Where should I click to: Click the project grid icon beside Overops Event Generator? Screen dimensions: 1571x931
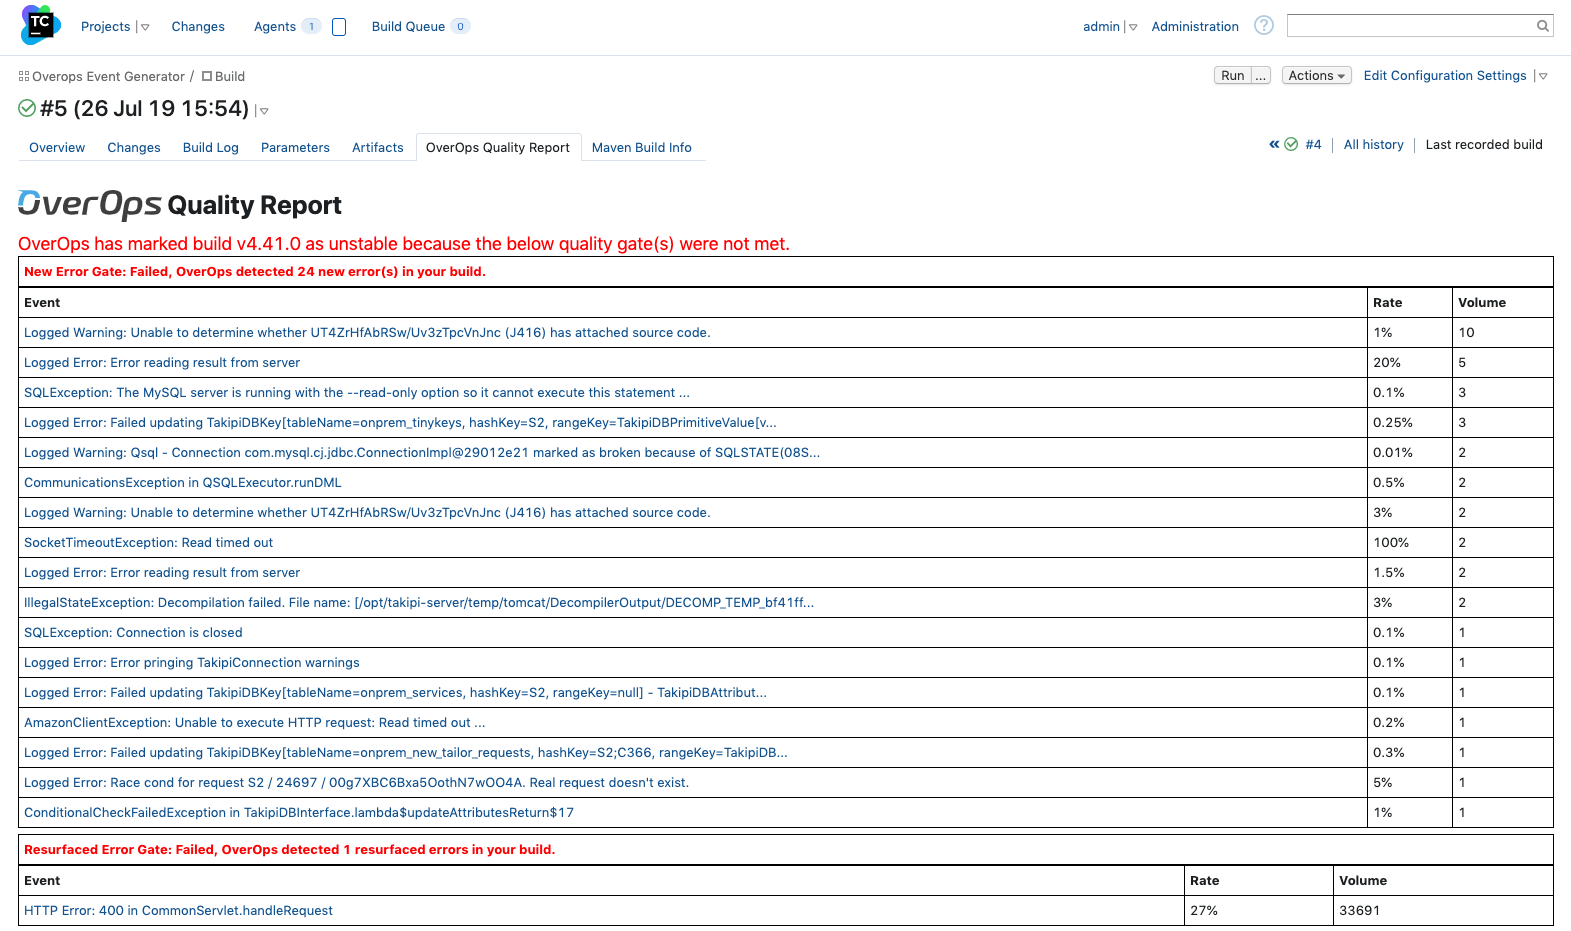24,76
